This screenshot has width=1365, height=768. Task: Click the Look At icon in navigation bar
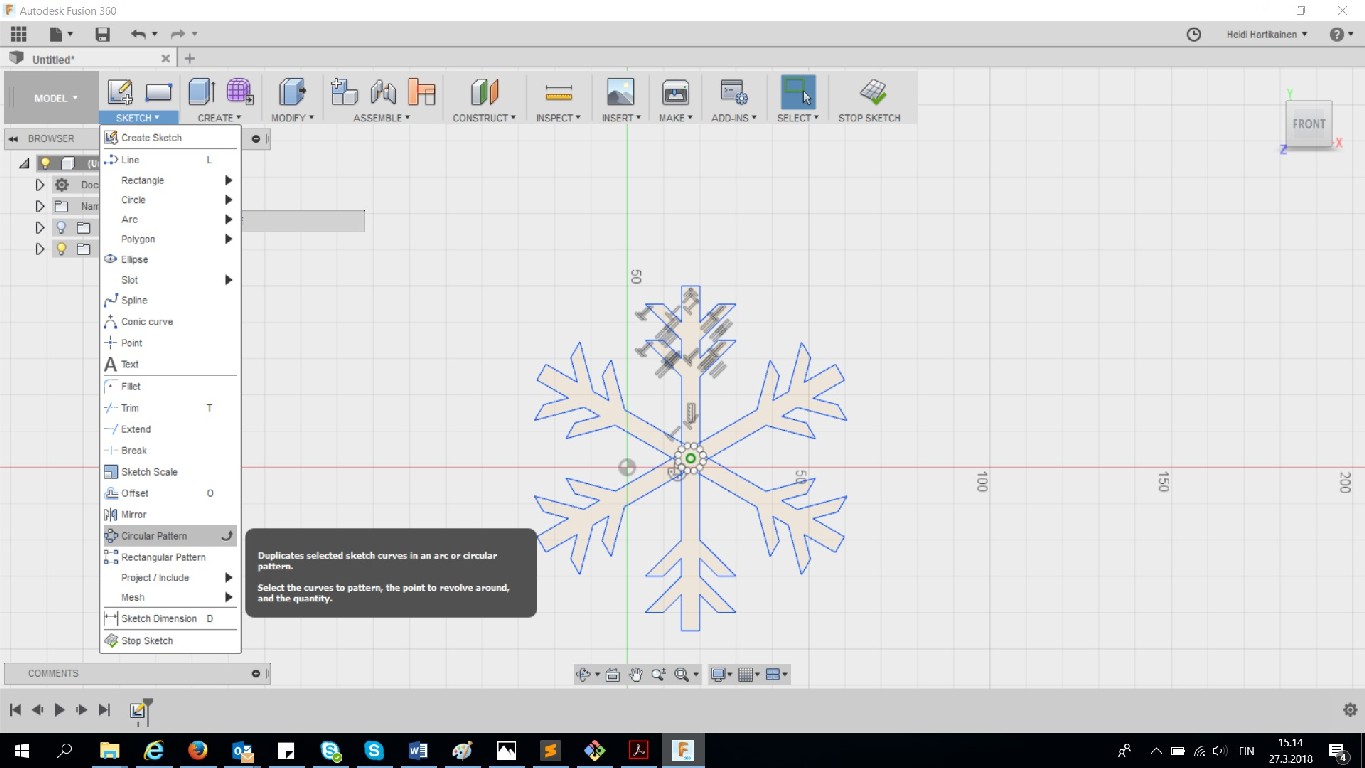click(613, 675)
